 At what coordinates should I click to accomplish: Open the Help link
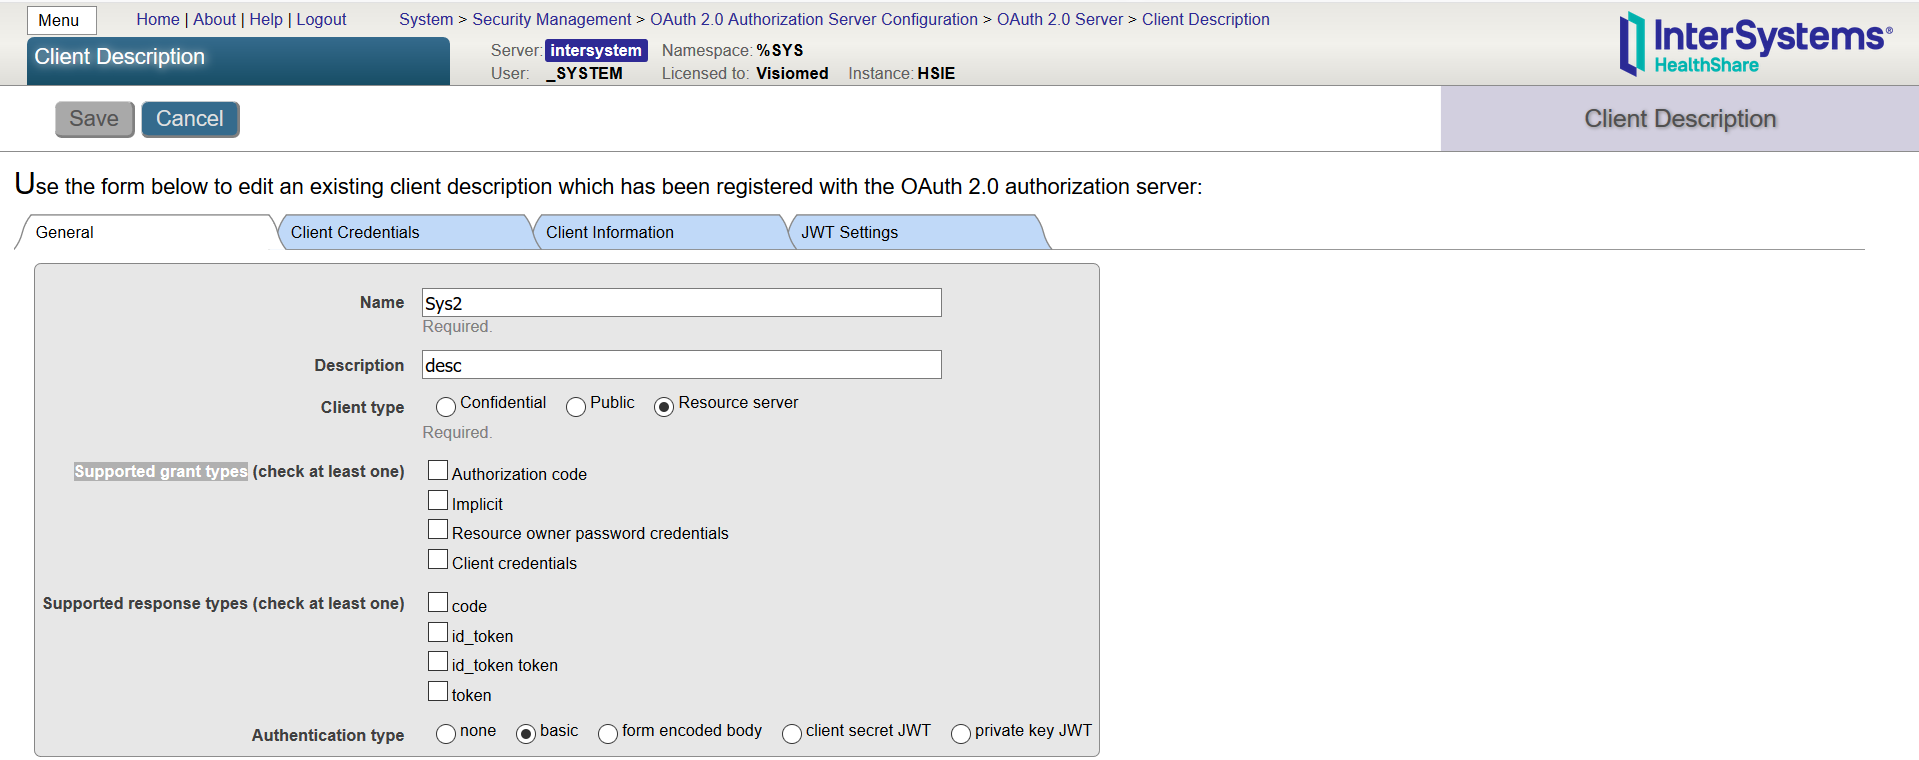pyautogui.click(x=266, y=19)
